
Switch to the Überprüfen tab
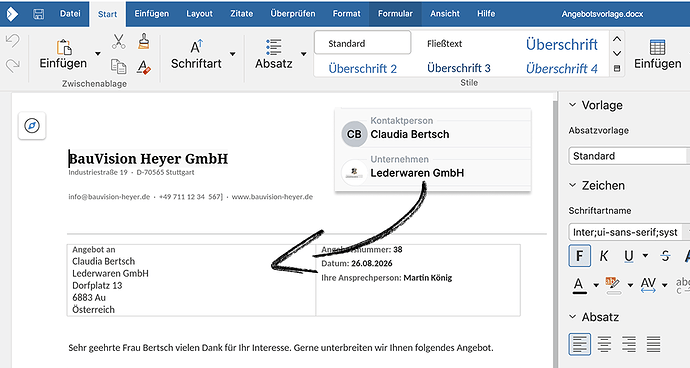click(293, 14)
